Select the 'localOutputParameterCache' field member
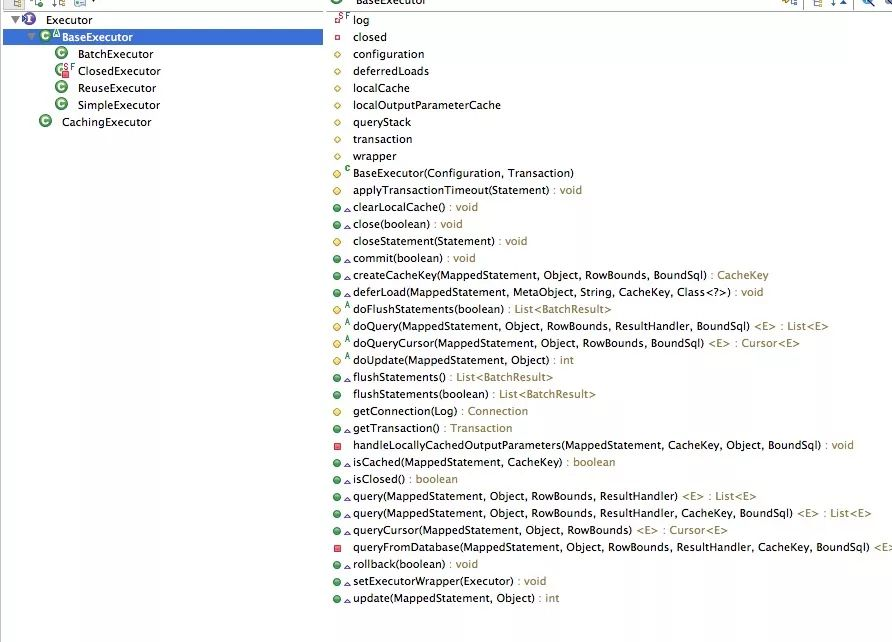This screenshot has width=892, height=642. pos(427,105)
